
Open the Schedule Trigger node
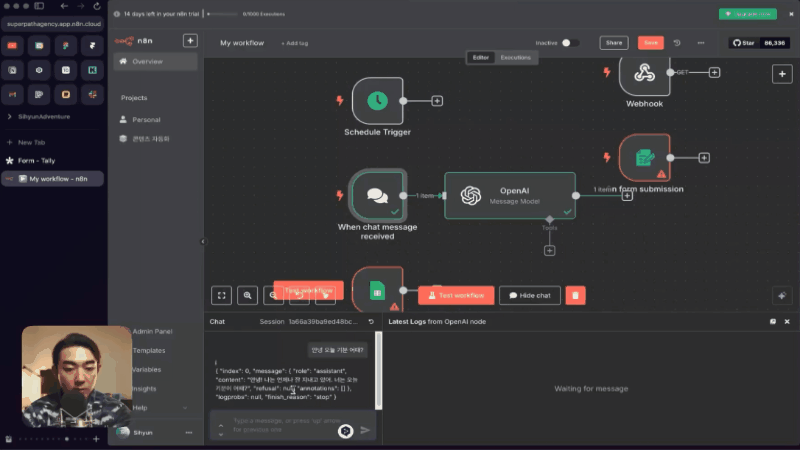point(378,101)
